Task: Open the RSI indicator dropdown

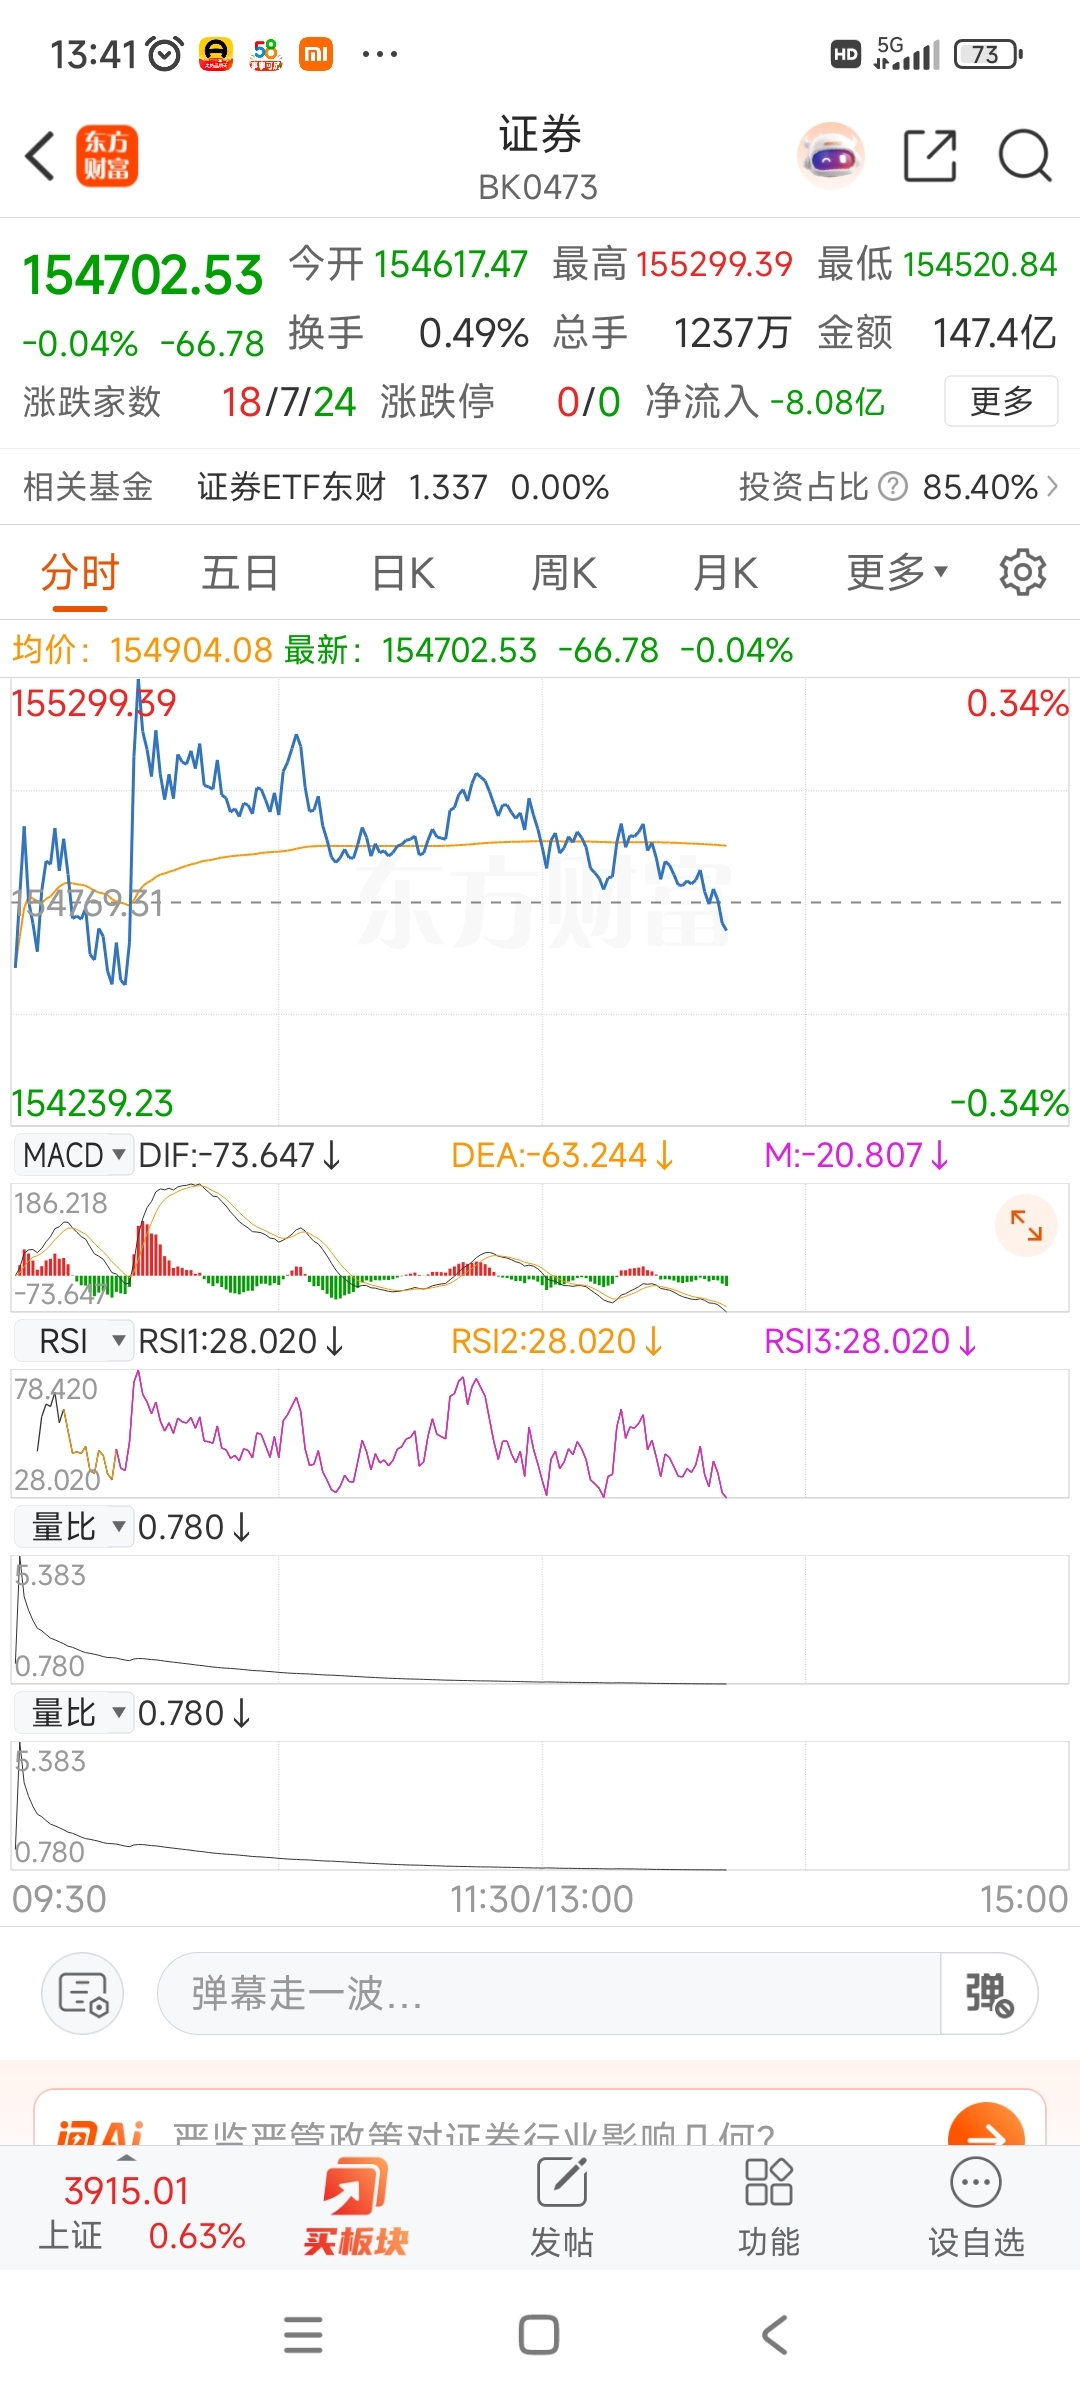Action: pos(74,1341)
